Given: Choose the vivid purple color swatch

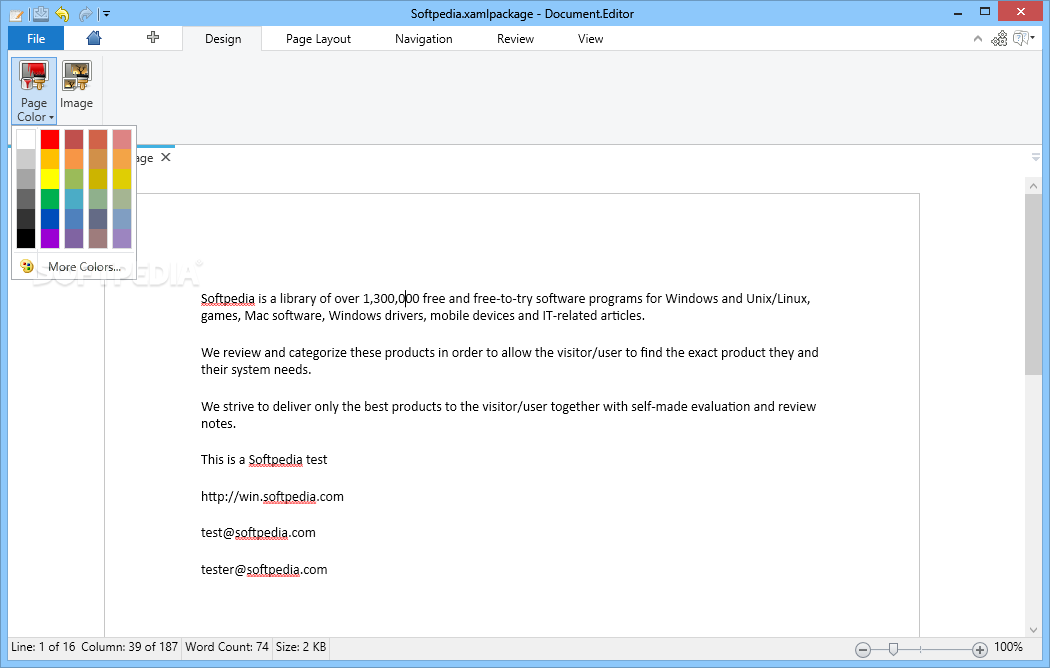Looking at the screenshot, I should (x=50, y=238).
